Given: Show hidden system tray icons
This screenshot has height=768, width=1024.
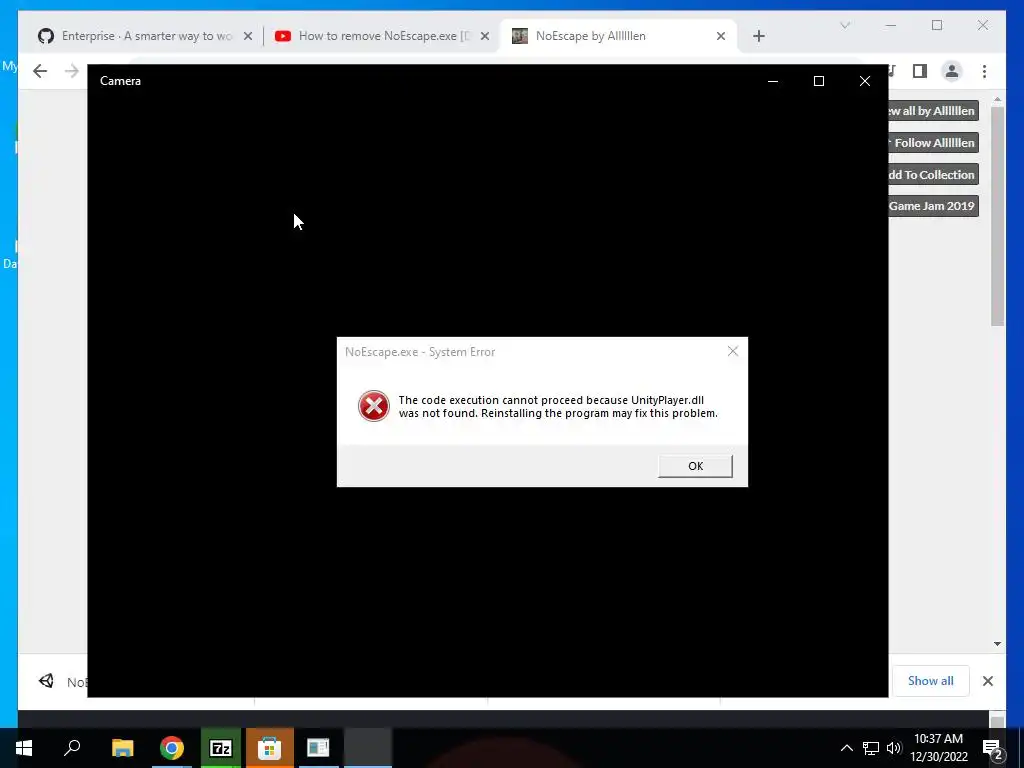Looking at the screenshot, I should pos(846,748).
